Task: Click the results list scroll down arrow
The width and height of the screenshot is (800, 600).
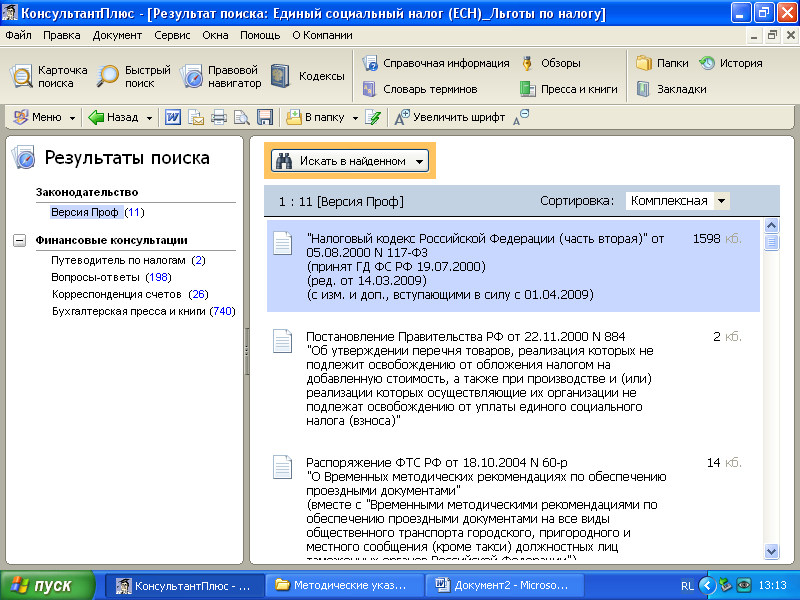Action: pyautogui.click(x=771, y=551)
